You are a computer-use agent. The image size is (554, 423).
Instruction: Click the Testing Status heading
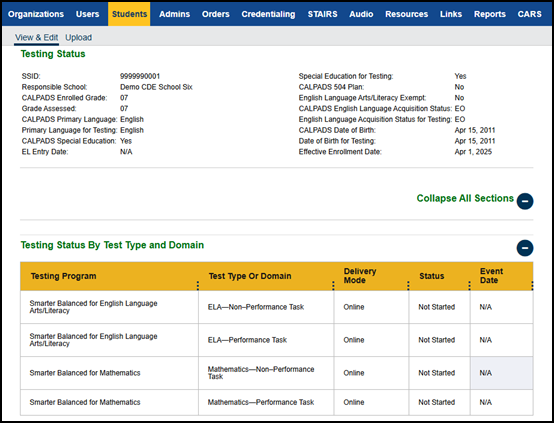click(x=53, y=54)
